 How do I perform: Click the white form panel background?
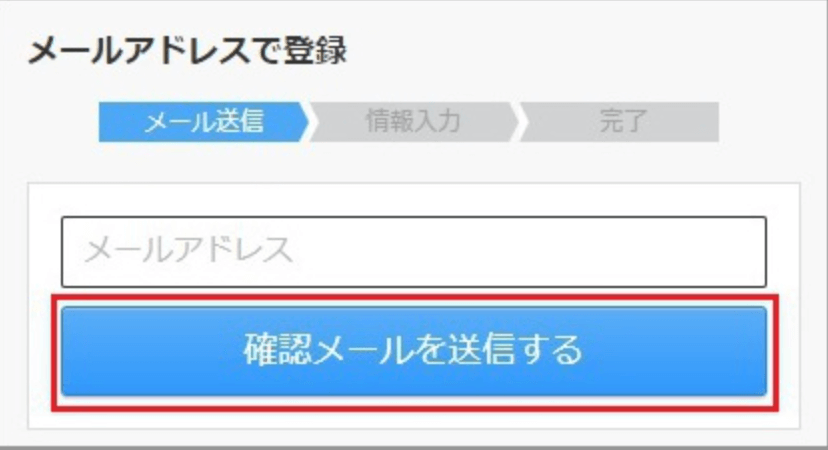click(x=413, y=200)
